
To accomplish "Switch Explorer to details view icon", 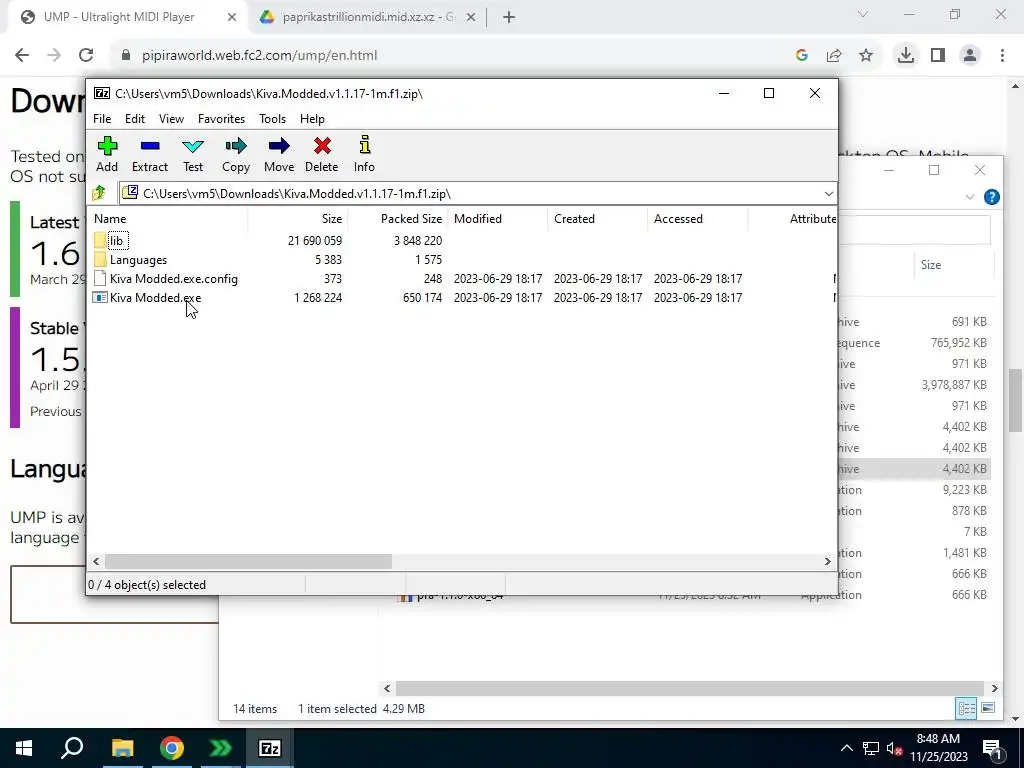I will click(x=966, y=708).
